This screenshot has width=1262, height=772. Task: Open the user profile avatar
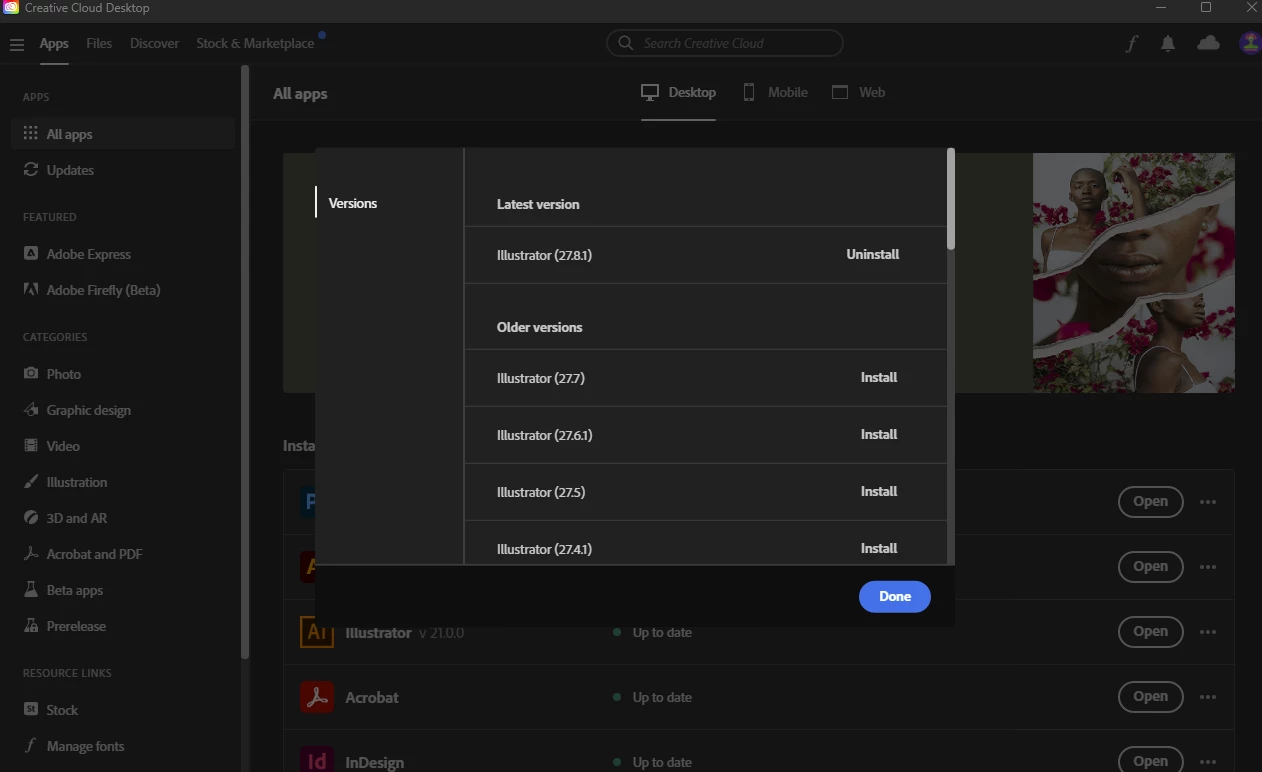click(x=1250, y=43)
